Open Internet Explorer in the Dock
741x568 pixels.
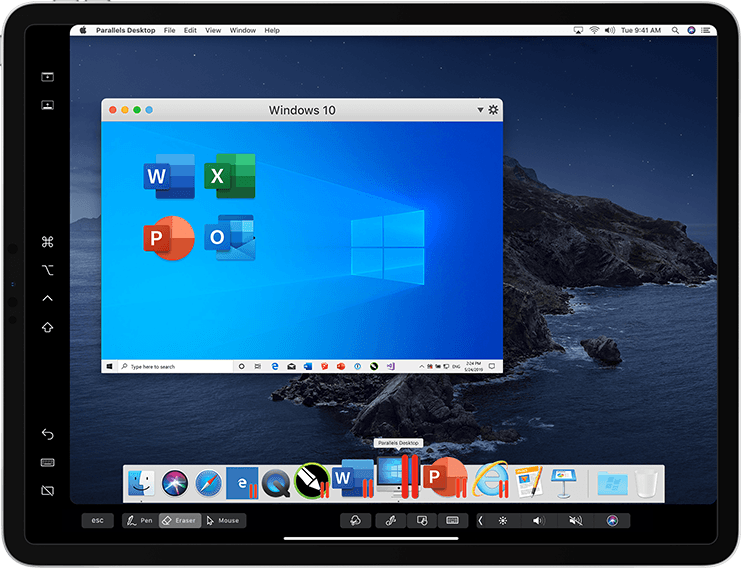click(x=491, y=480)
